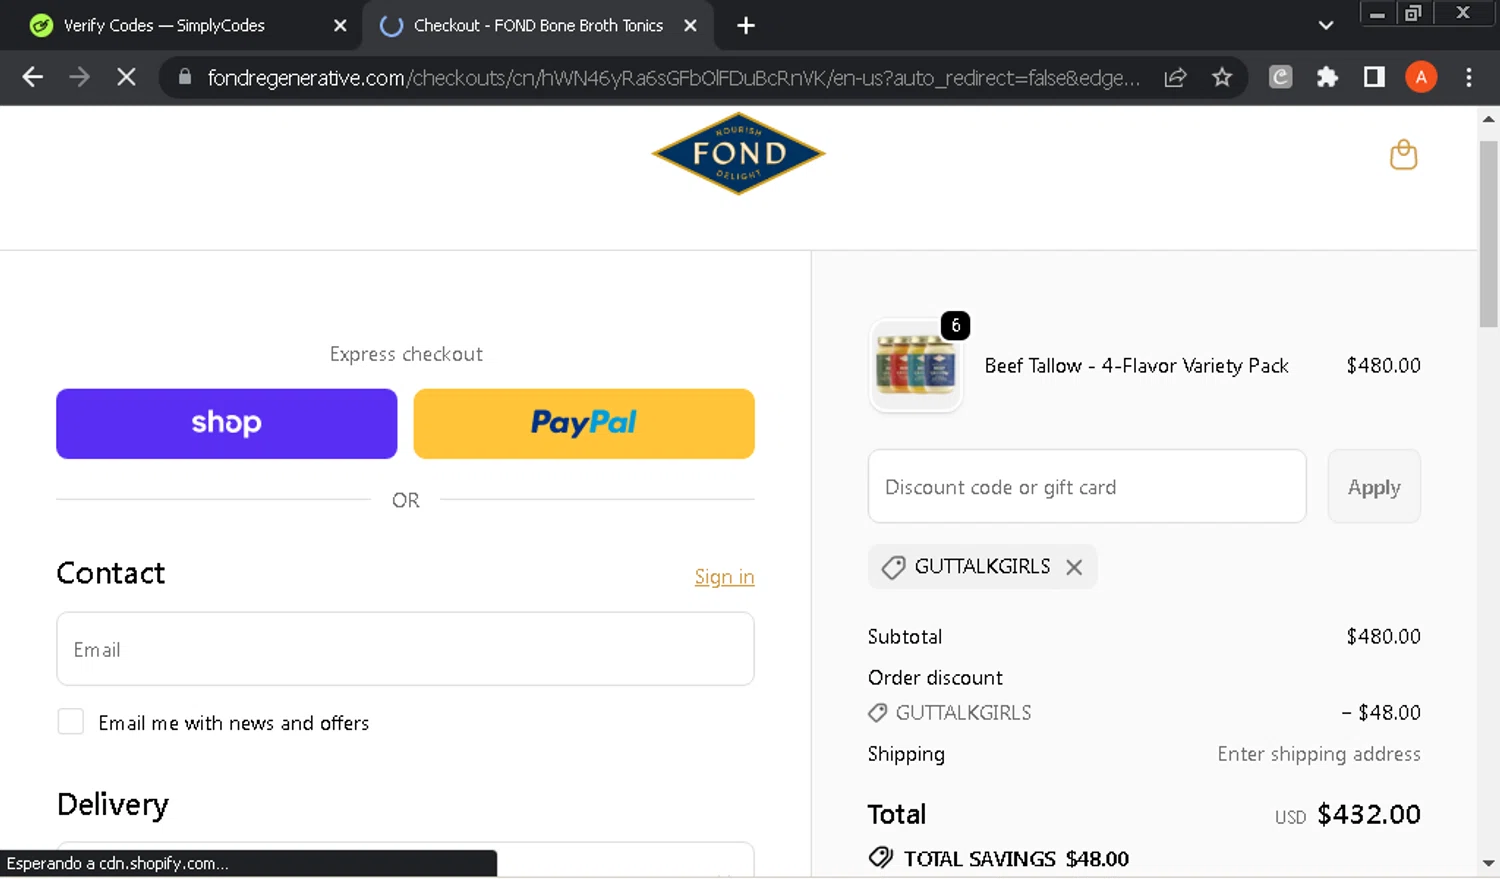This screenshot has height=879, width=1500.
Task: Minimize the browser window
Action: coord(1377,14)
